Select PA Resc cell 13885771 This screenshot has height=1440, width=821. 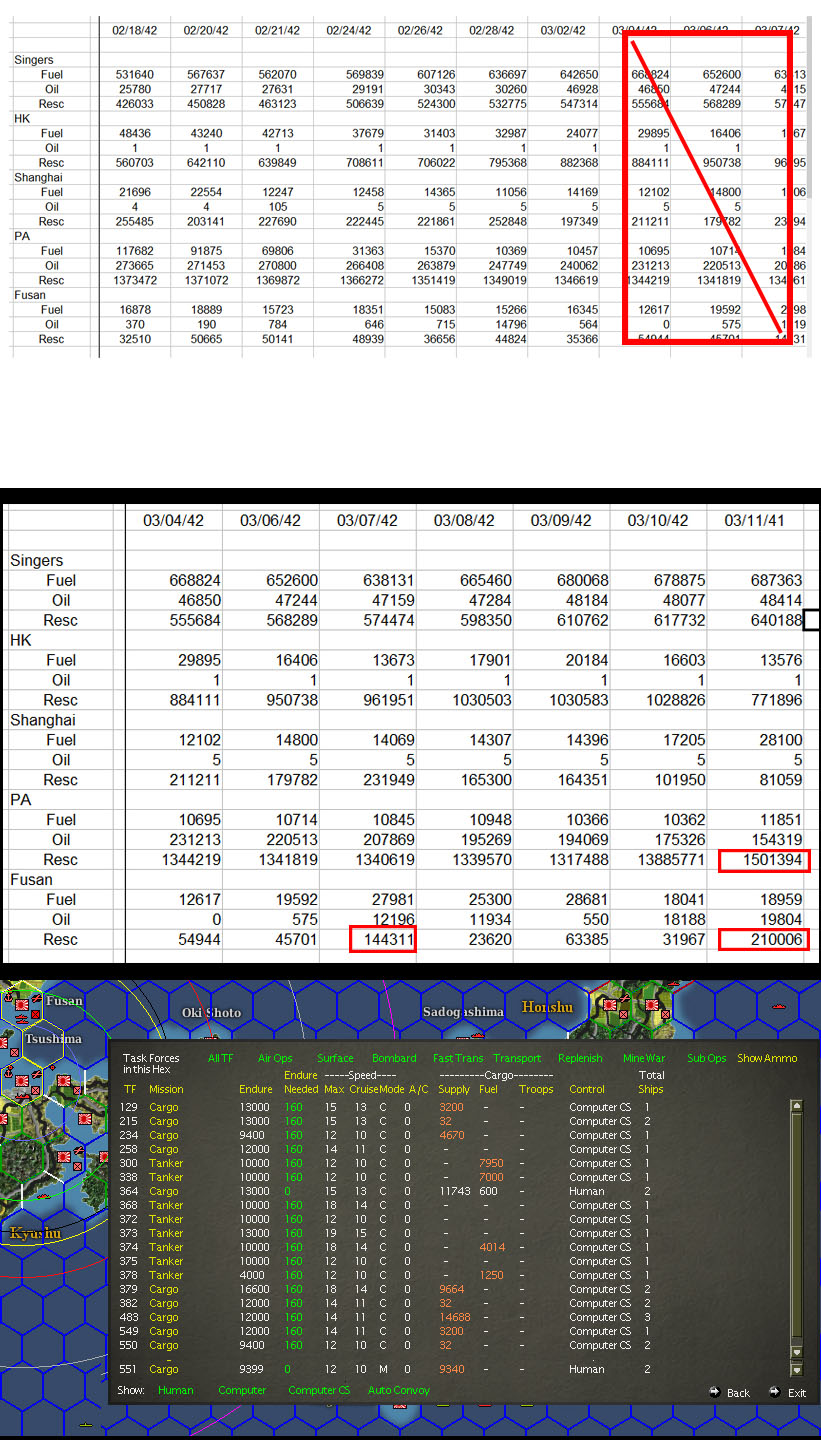(x=658, y=860)
